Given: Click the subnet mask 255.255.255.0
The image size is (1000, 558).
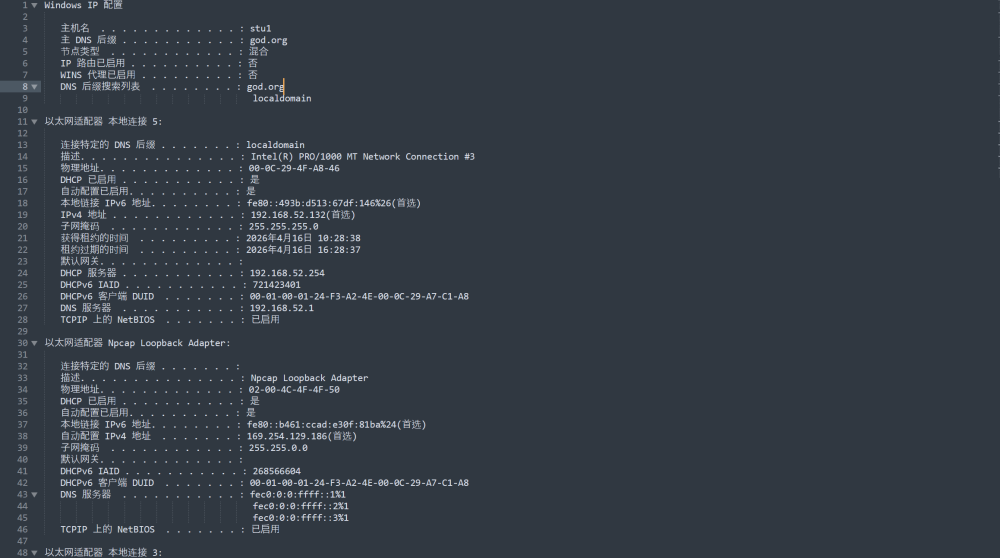Looking at the screenshot, I should click(x=283, y=227).
